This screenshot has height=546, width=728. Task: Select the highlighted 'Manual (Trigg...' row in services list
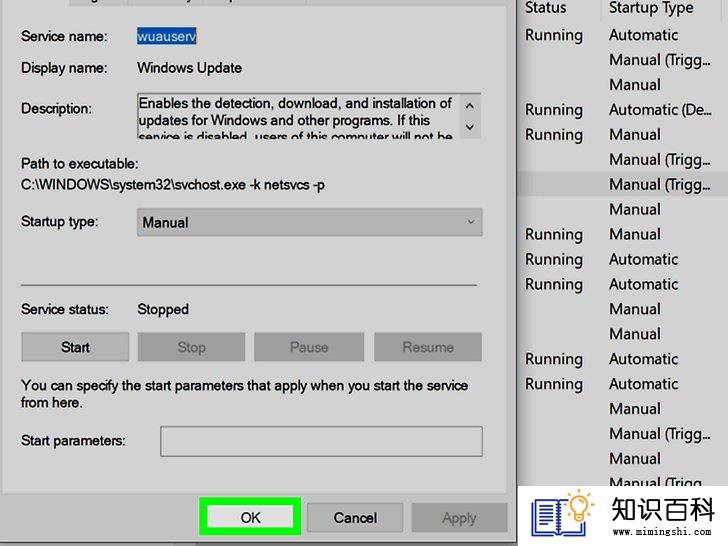point(622,184)
